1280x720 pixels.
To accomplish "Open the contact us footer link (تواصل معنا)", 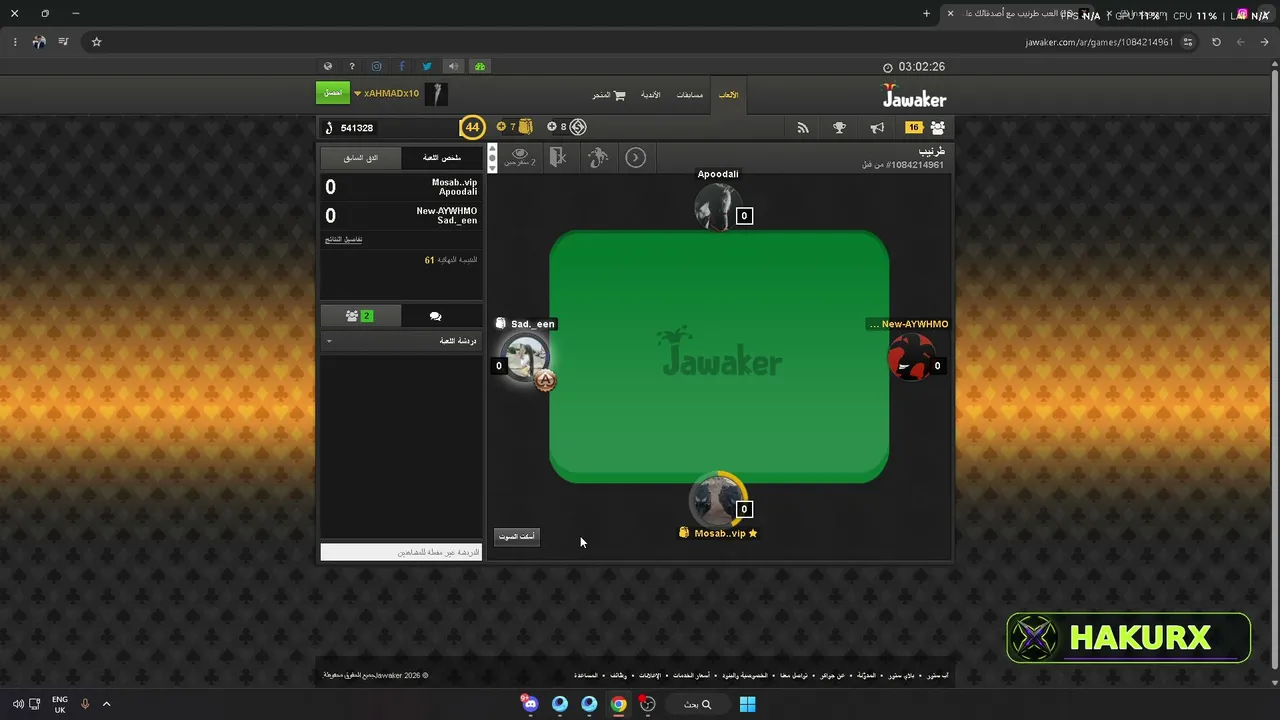I will 793,676.
